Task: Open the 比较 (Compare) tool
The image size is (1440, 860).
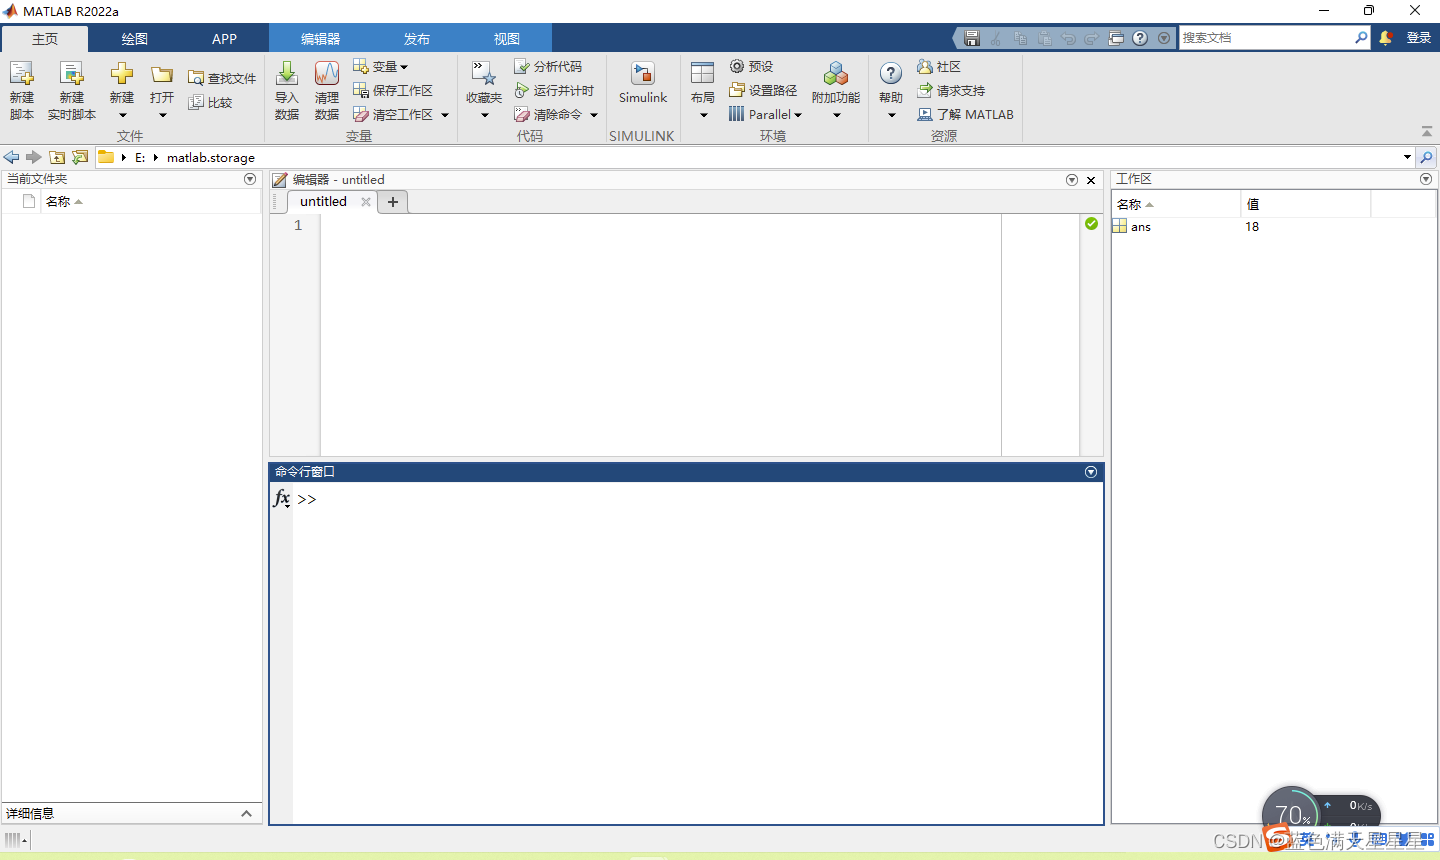Action: pos(210,102)
